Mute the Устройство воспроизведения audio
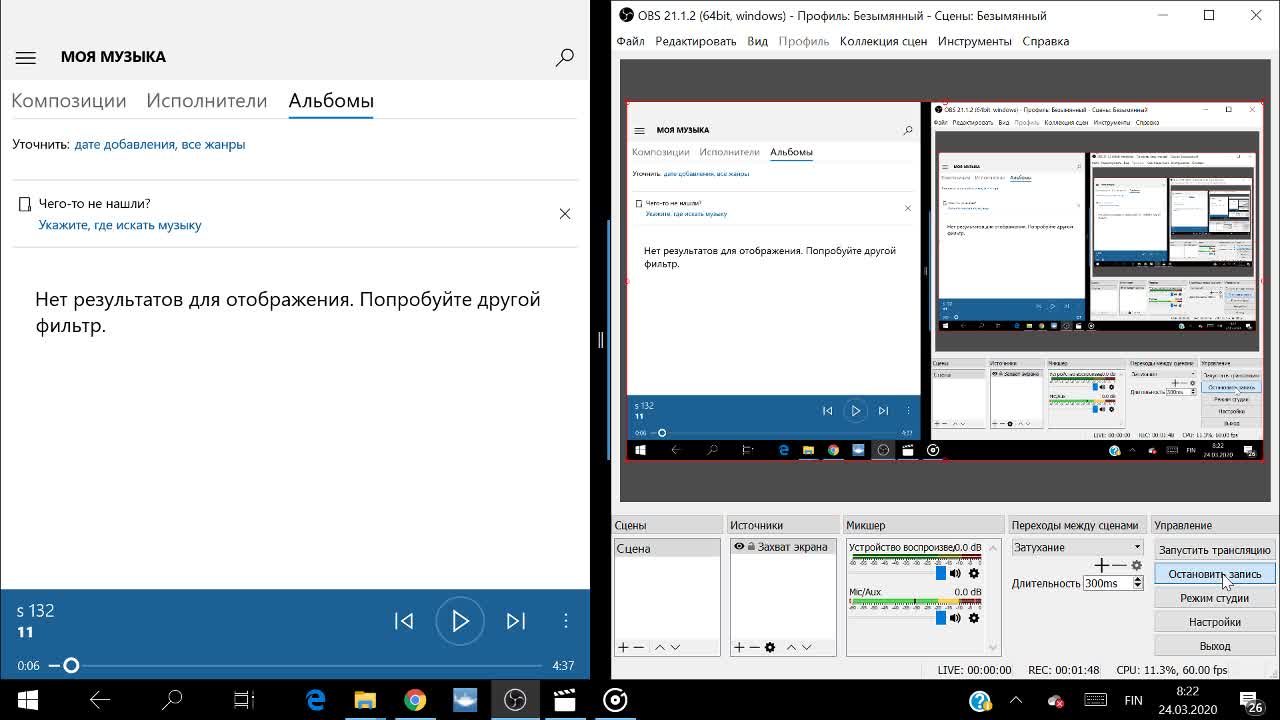This screenshot has height=720, width=1280. (955, 573)
